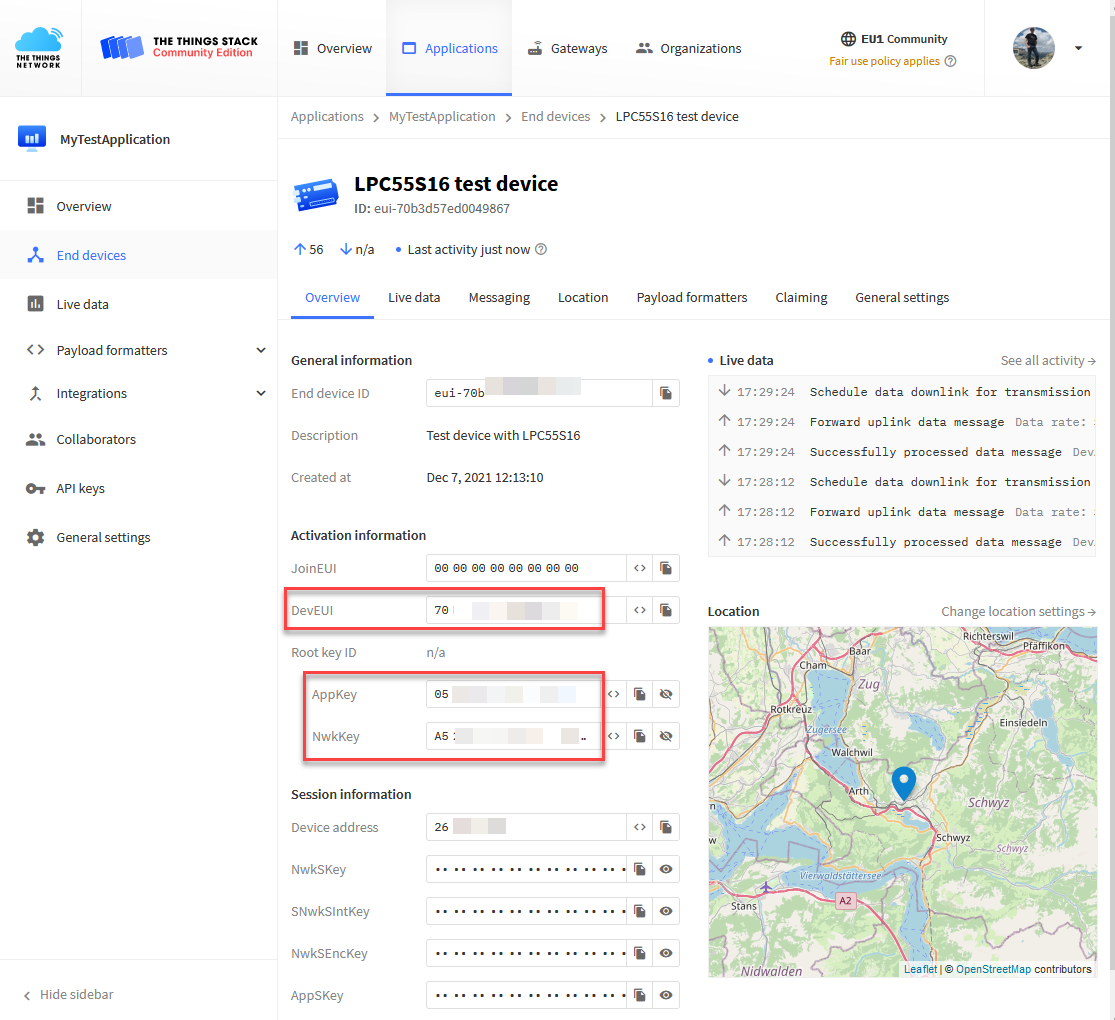This screenshot has width=1115, height=1020.
Task: Hide the NwkKey value with eye icon
Action: pyautogui.click(x=666, y=737)
